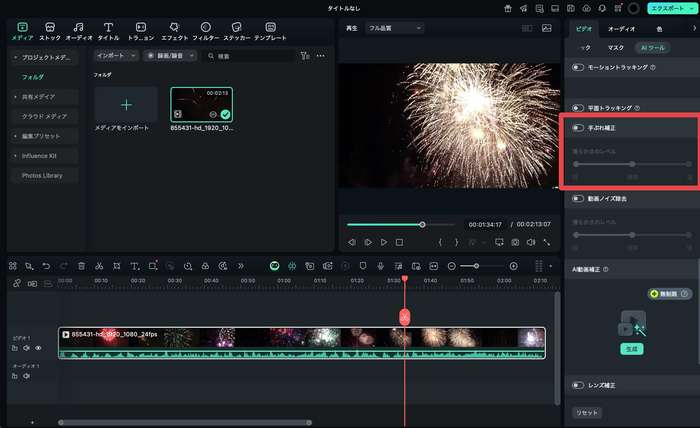This screenshot has height=428, width=700.
Task: Open the フル品質 playback quality dropdown
Action: (x=395, y=28)
